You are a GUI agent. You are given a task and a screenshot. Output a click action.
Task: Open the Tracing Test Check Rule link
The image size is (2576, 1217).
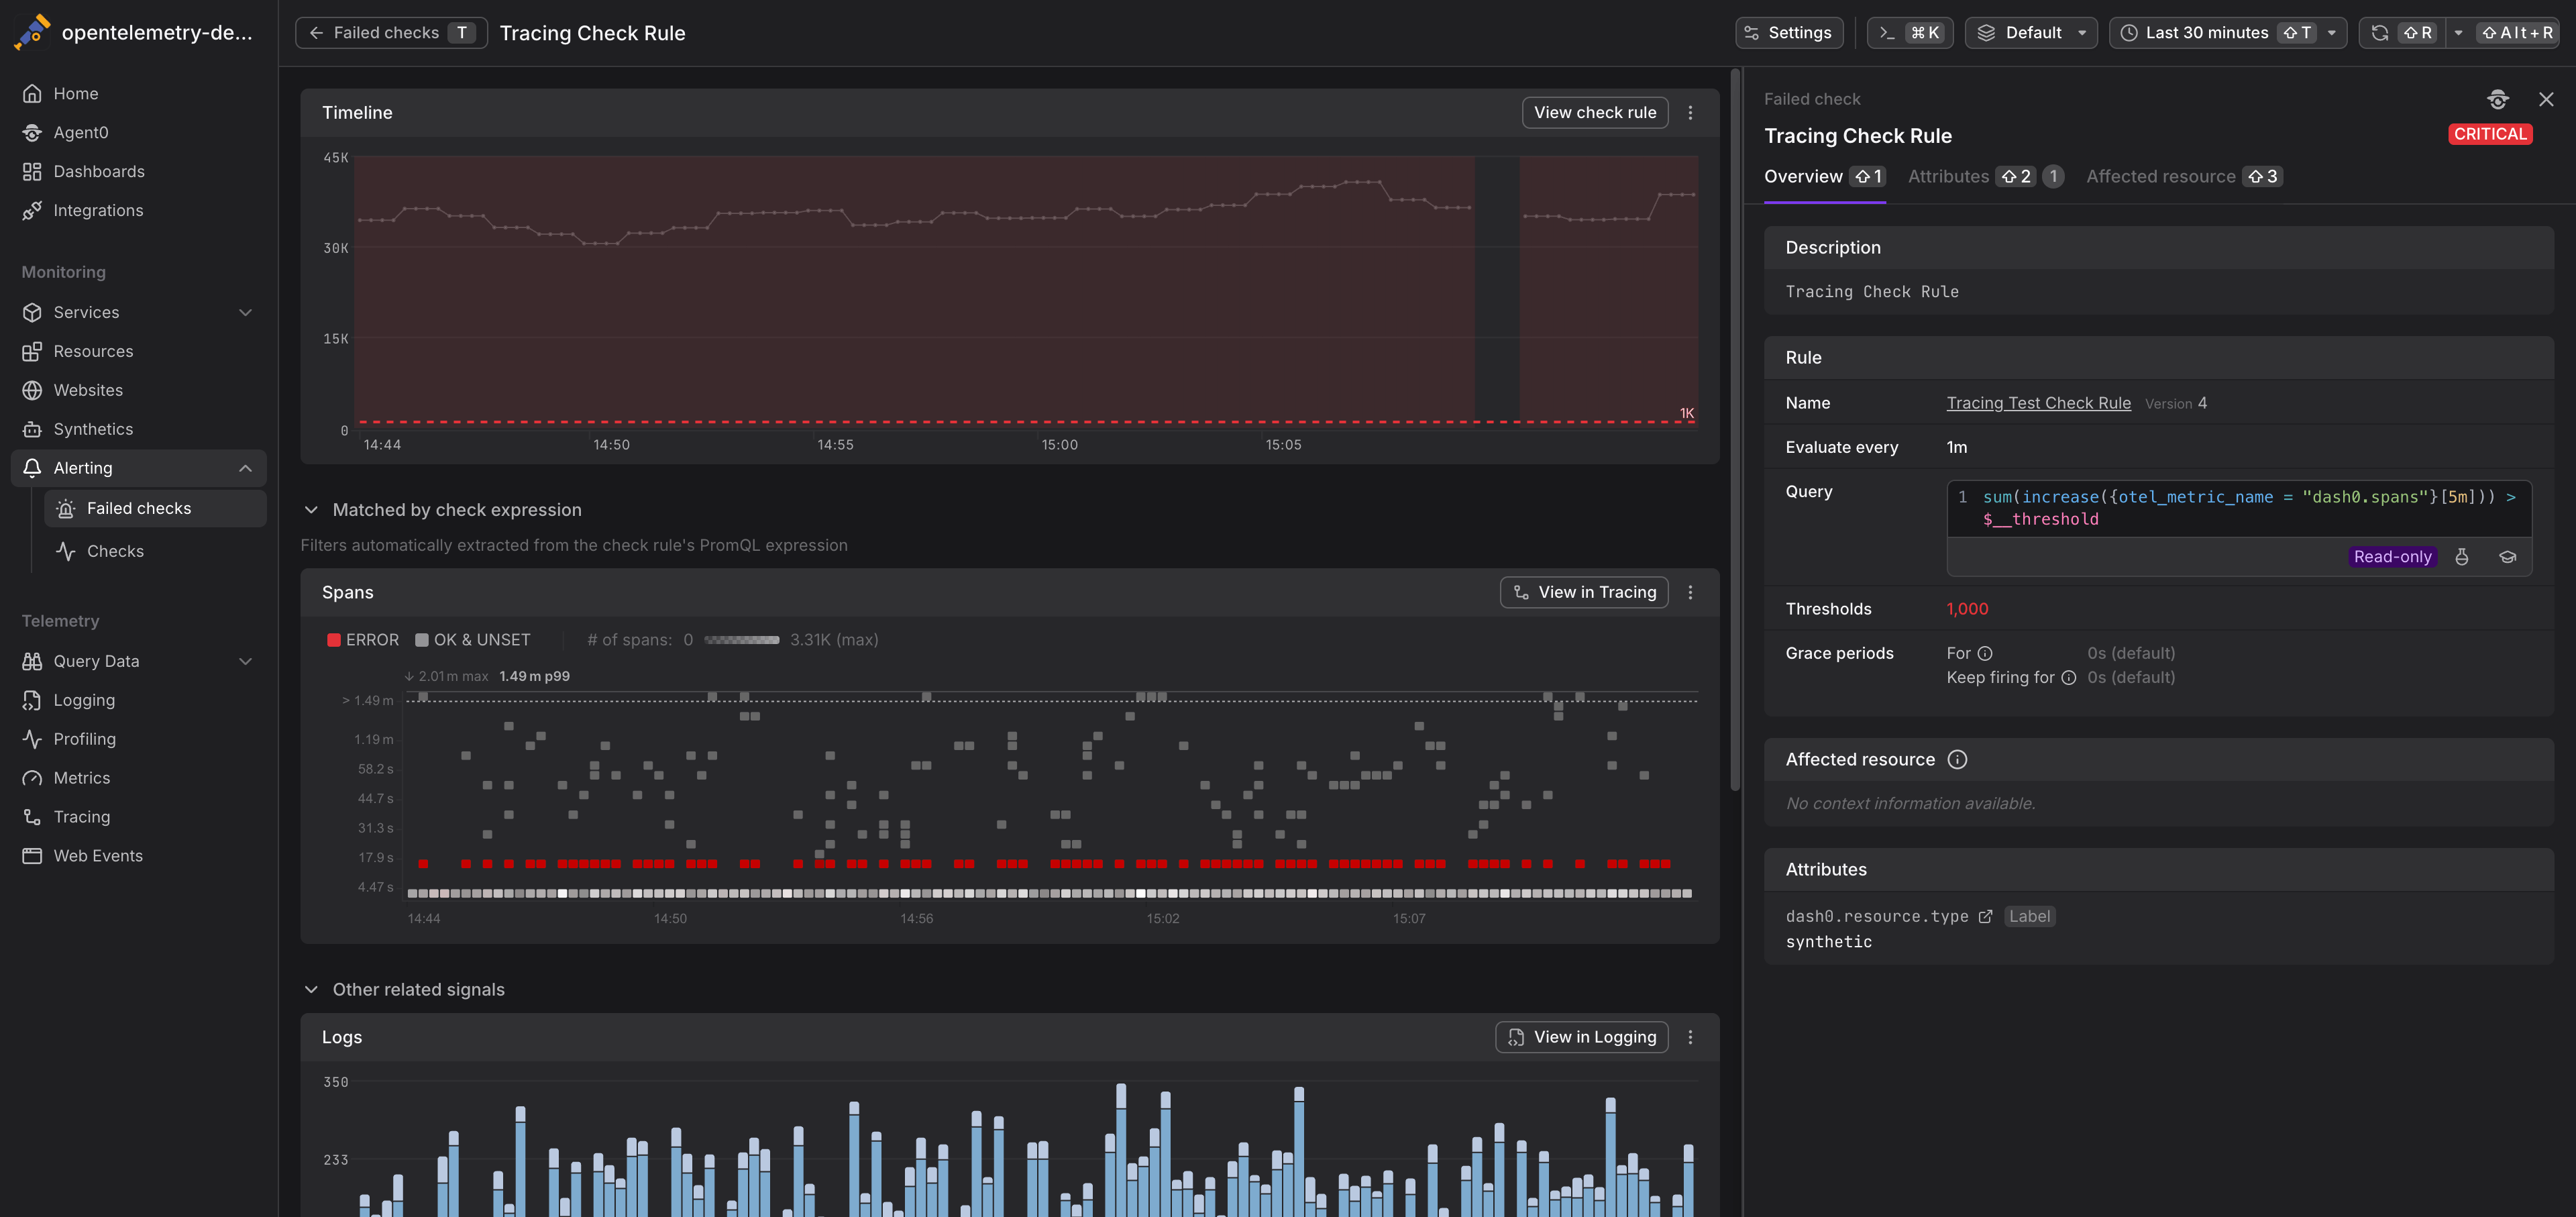coord(2037,403)
